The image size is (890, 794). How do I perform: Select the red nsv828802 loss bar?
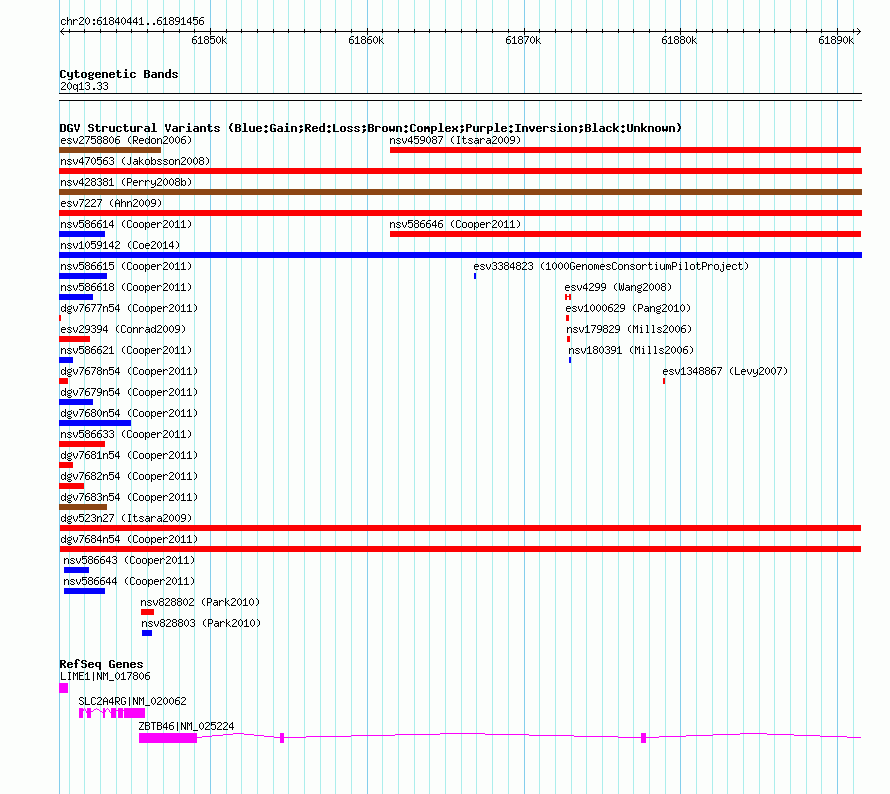point(148,612)
